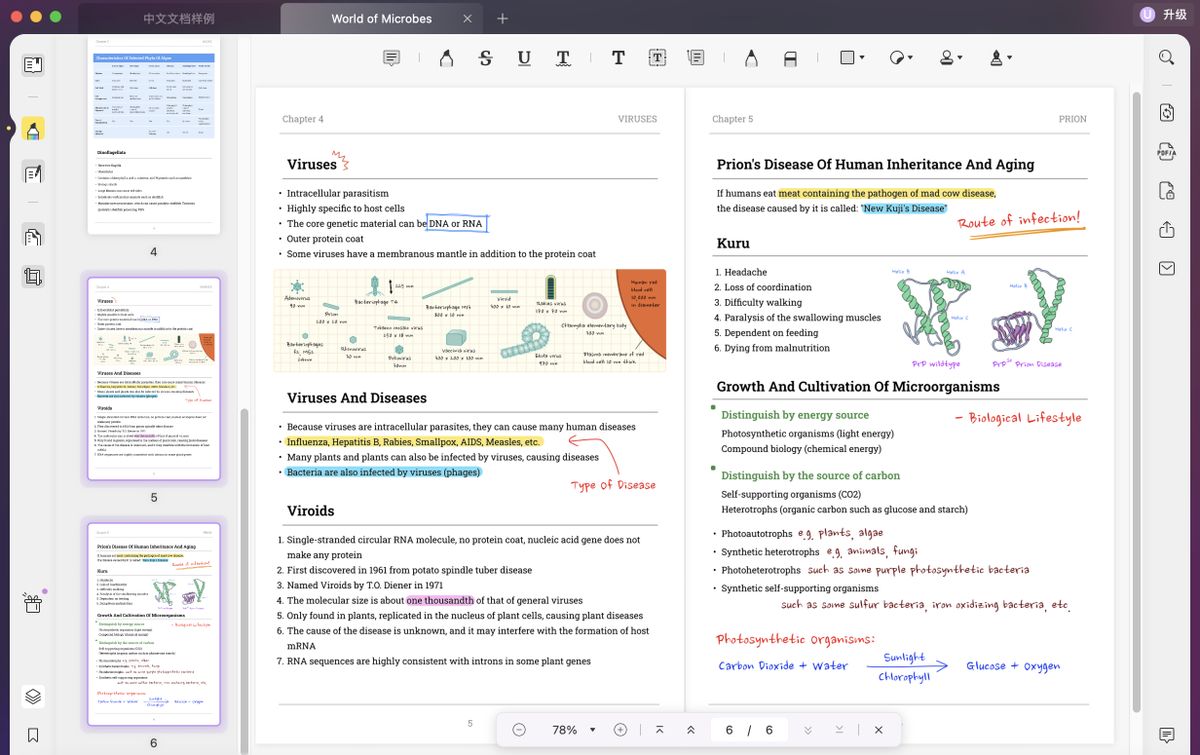Image resolution: width=1200 pixels, height=755 pixels.
Task: Open the PDF/A conversion tool
Action: click(1166, 151)
